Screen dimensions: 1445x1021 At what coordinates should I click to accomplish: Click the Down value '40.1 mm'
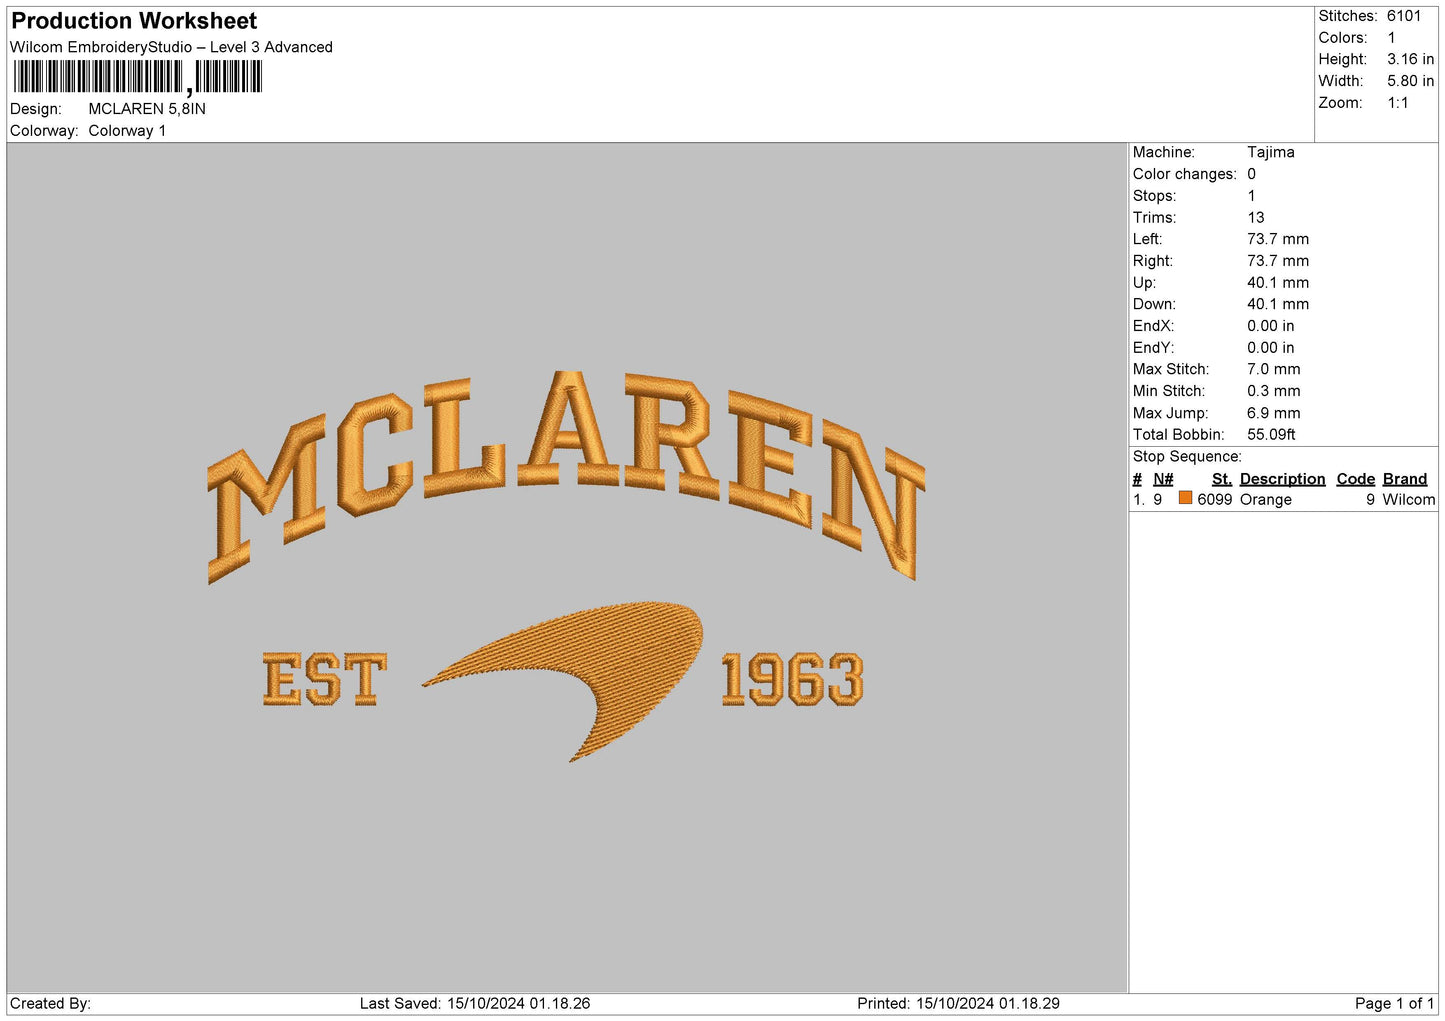click(x=1278, y=304)
